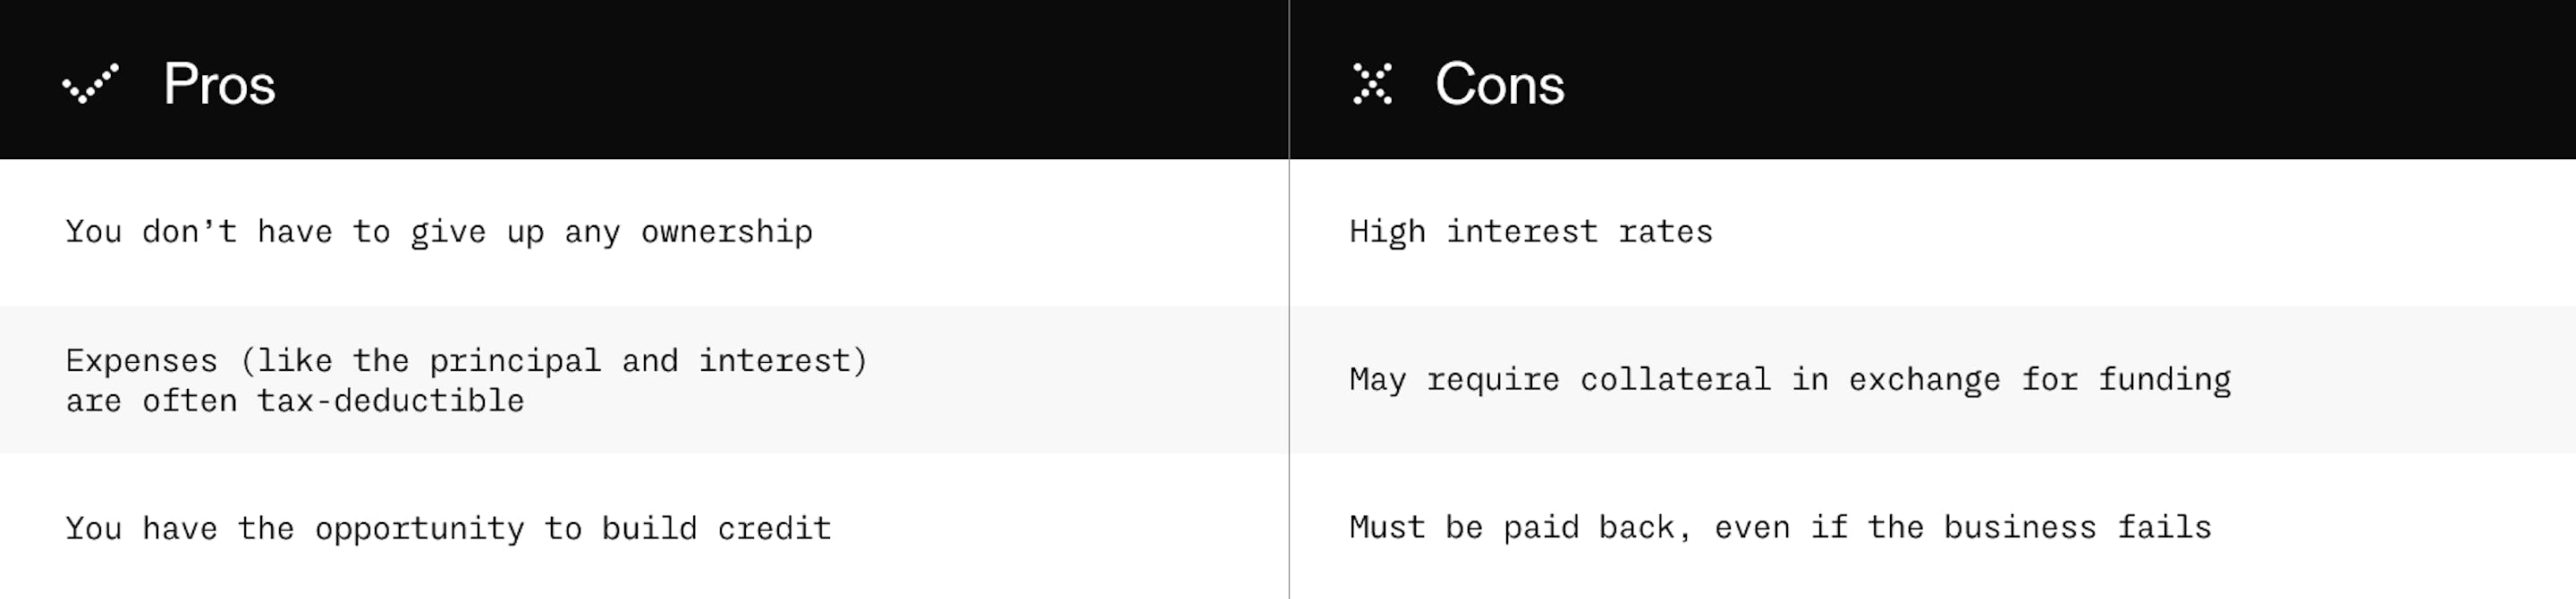2576x599 pixels.
Task: Click "You don't have to give up any ownership"
Action: tap(439, 232)
